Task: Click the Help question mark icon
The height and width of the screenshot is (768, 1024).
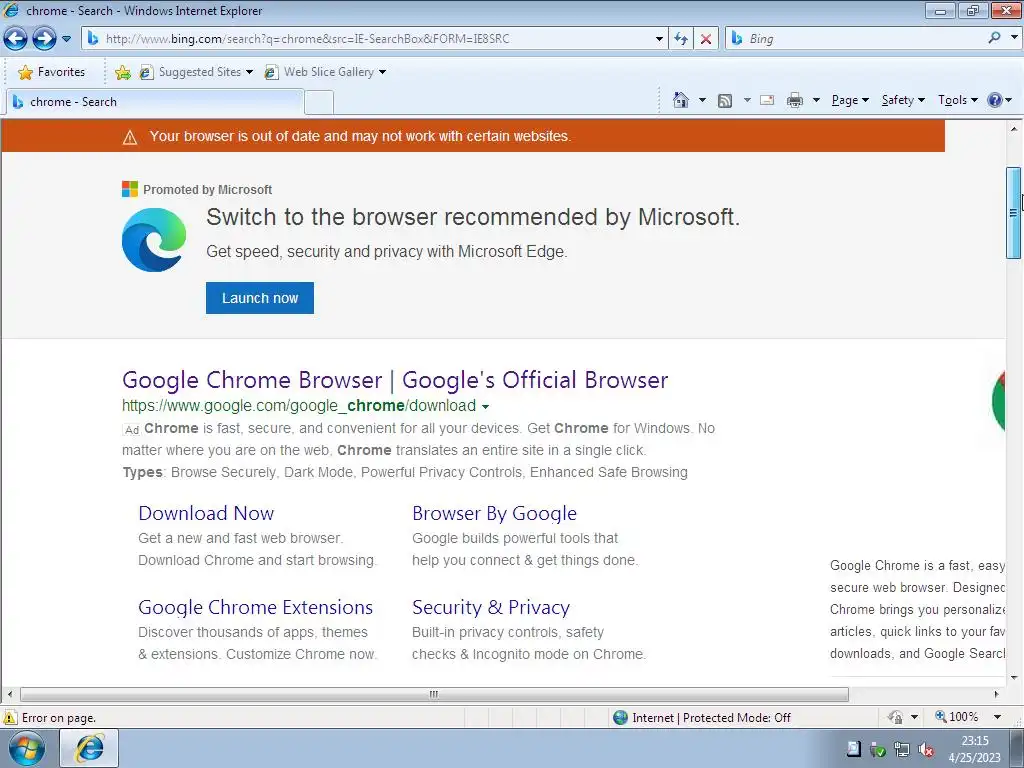Action: [x=995, y=100]
